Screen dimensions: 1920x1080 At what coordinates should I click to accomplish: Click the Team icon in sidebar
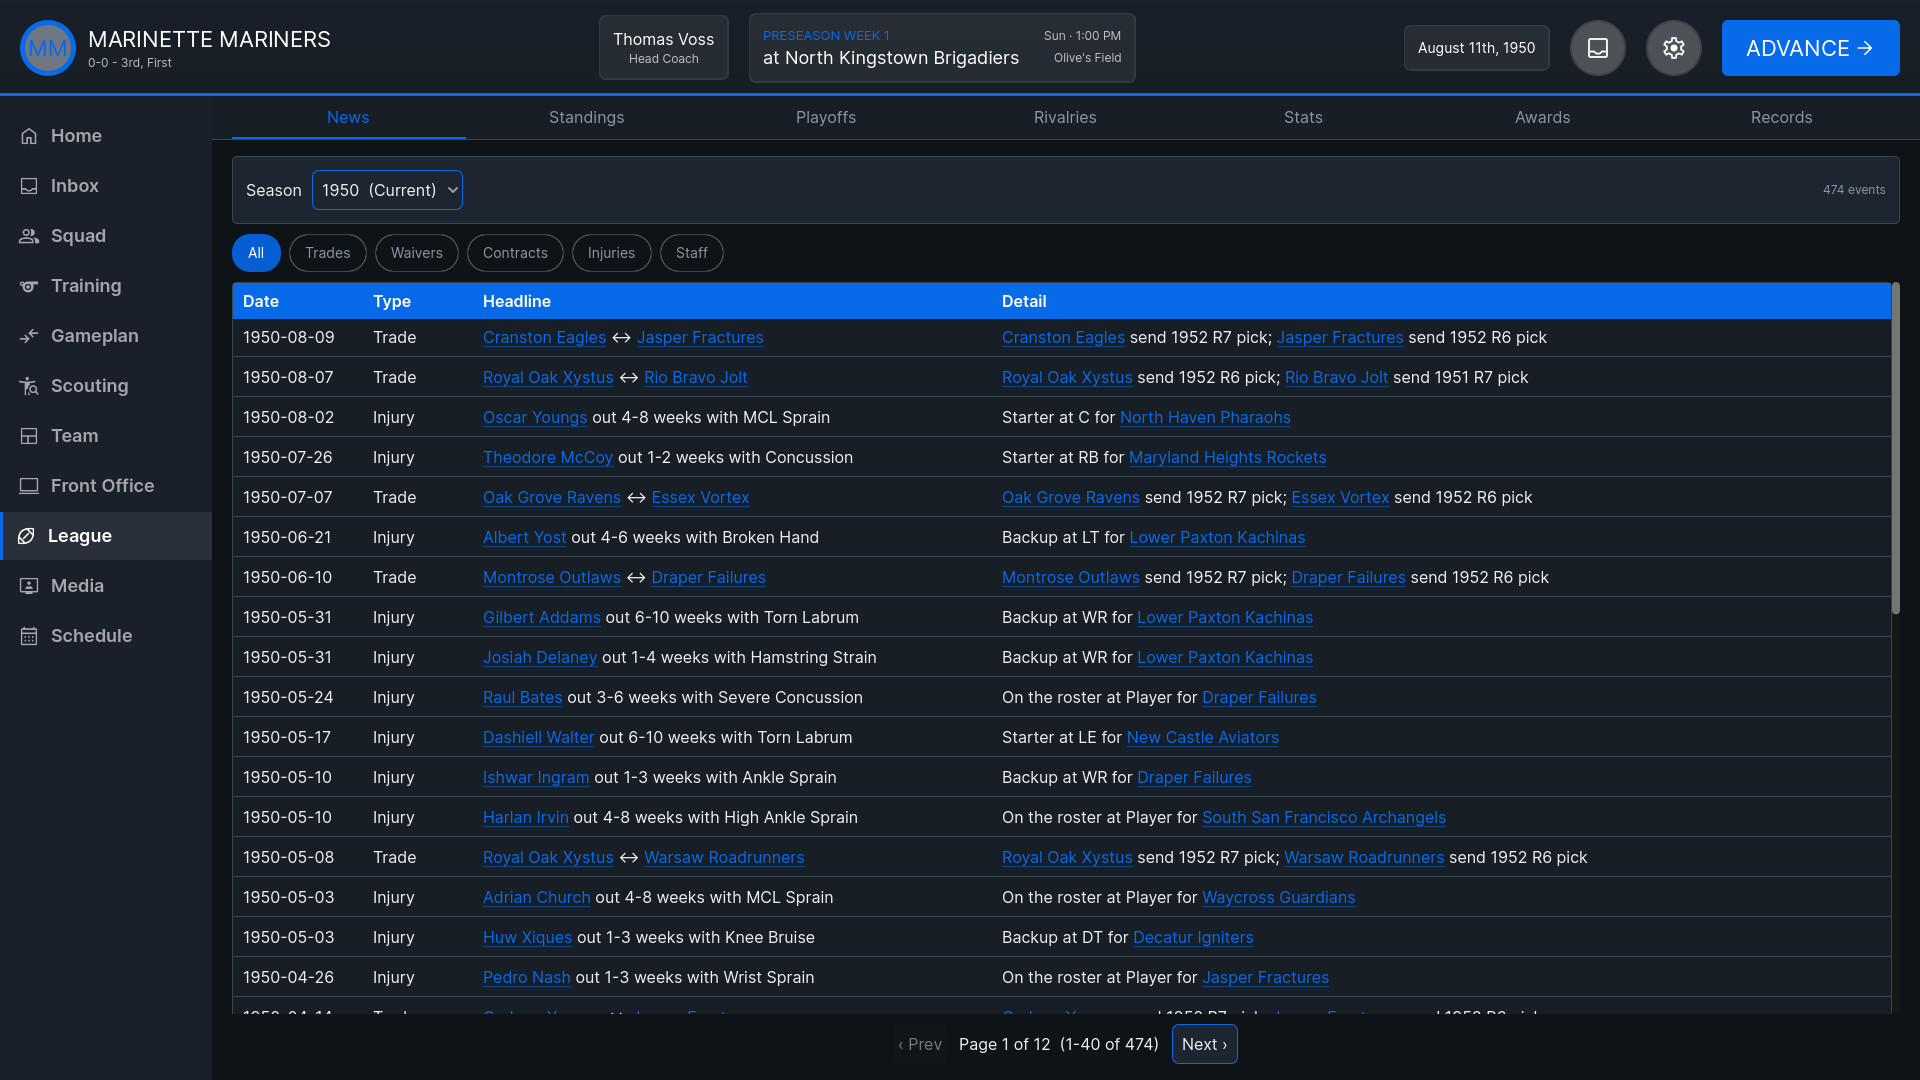(x=29, y=436)
